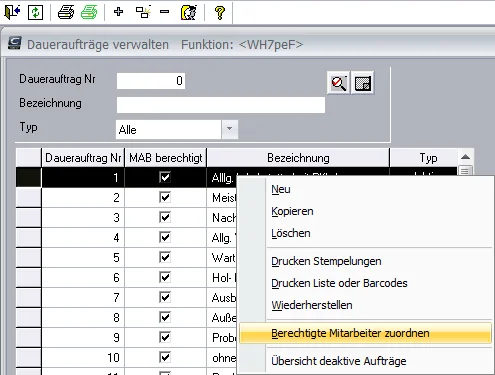This screenshot has width=495, height=375.
Task: Toggle MAB berechtigt checkbox in row 1
Action: pyautogui.click(x=165, y=177)
